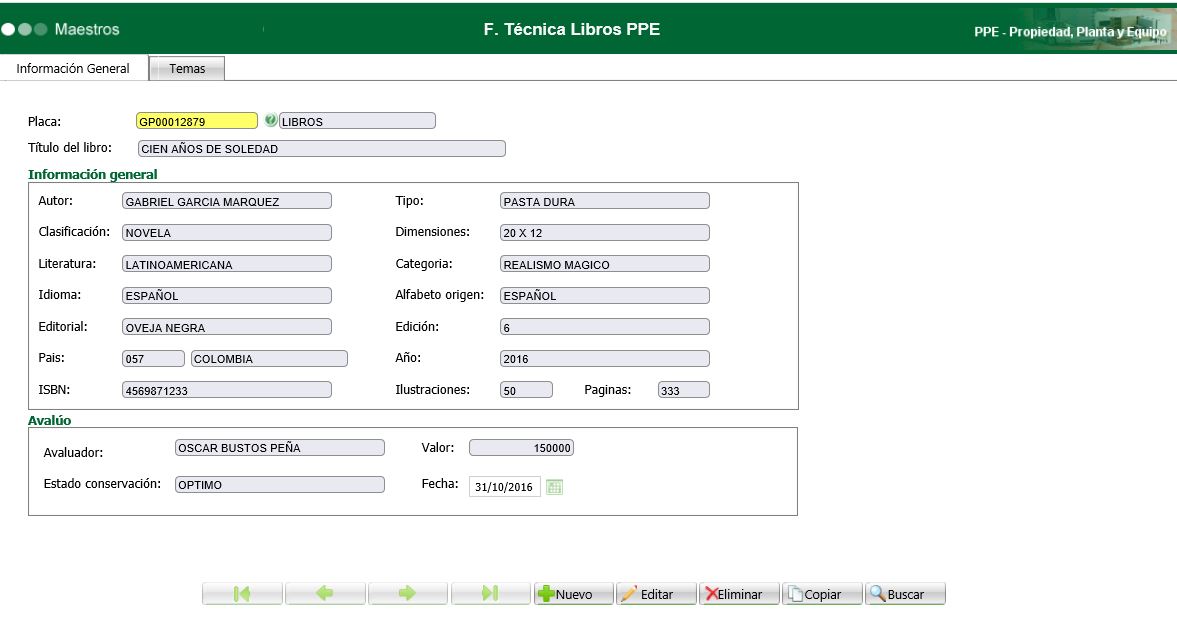Click the Clasificación field NOVELA

[x=227, y=233]
